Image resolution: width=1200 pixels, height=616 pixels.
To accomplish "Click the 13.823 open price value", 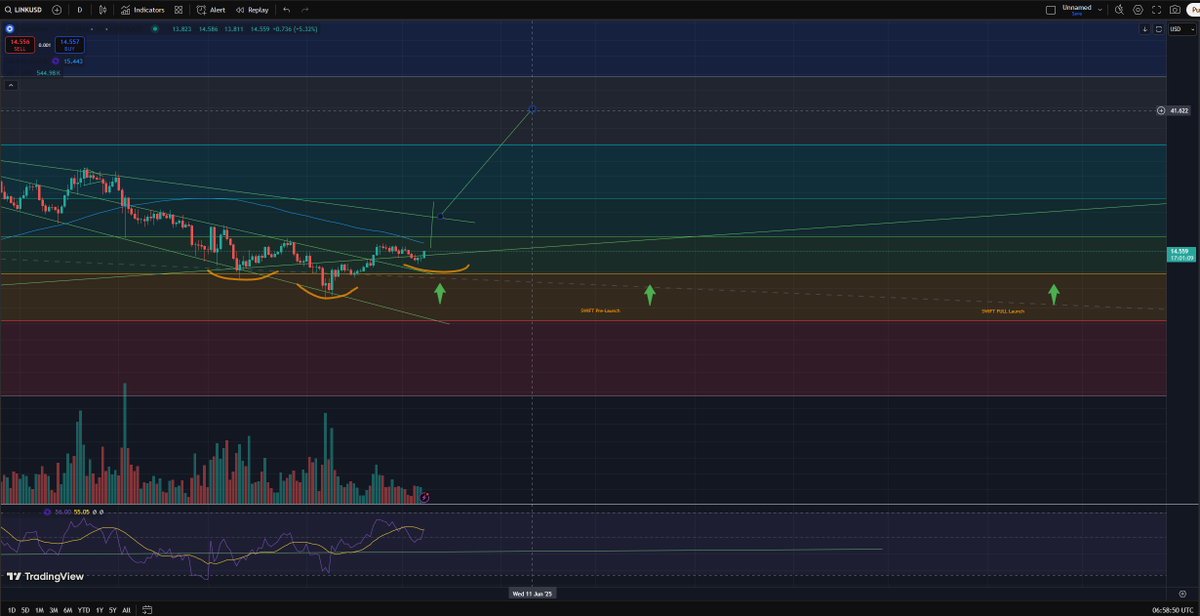I will [x=181, y=29].
